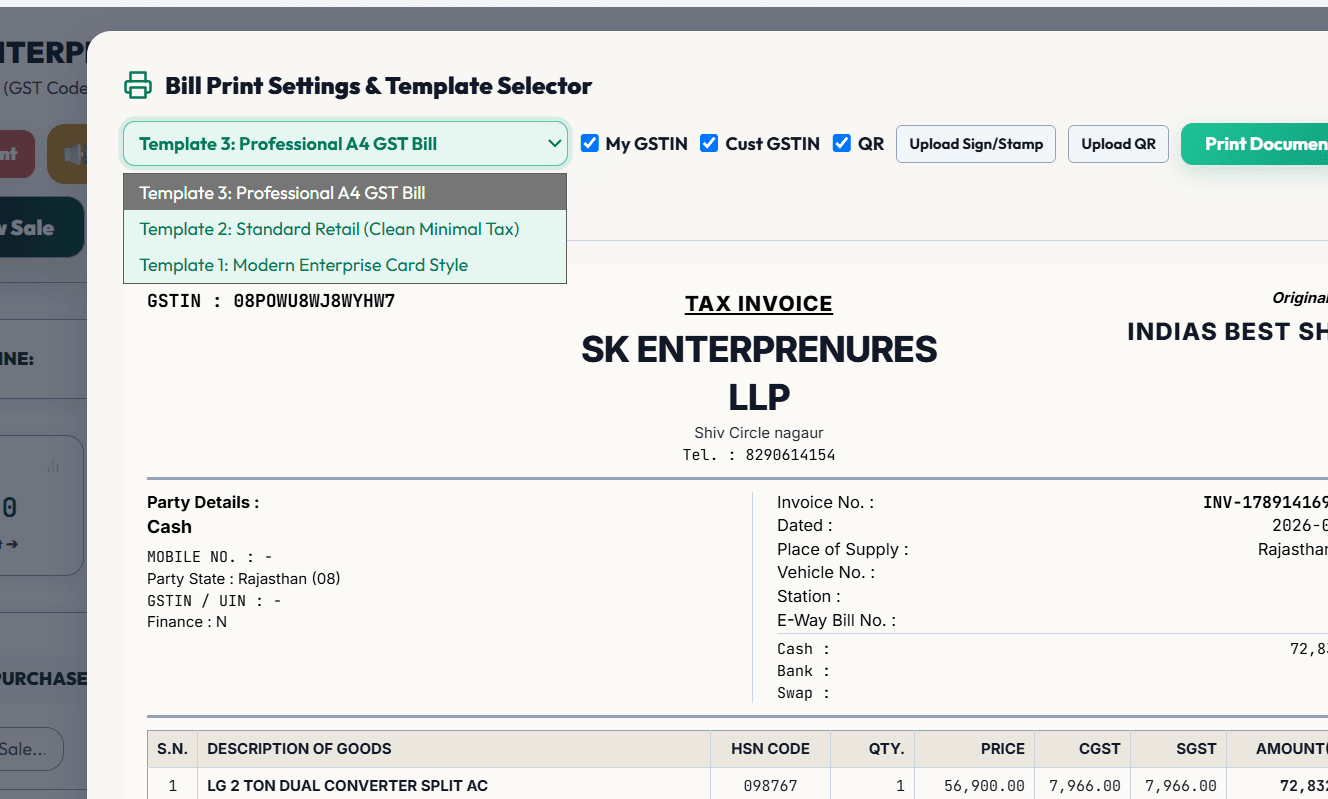
Task: Click Party State : Rajasthan (08) line
Action: click(244, 579)
